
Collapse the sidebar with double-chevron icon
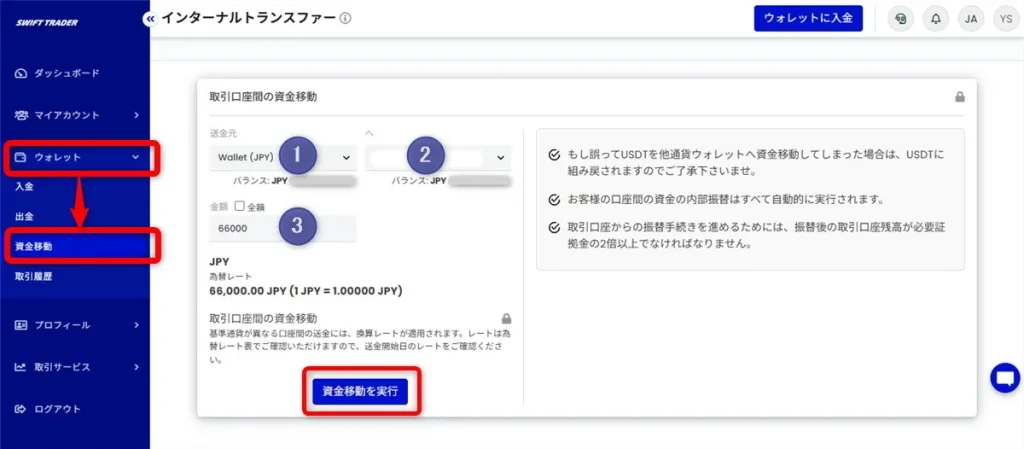(150, 19)
